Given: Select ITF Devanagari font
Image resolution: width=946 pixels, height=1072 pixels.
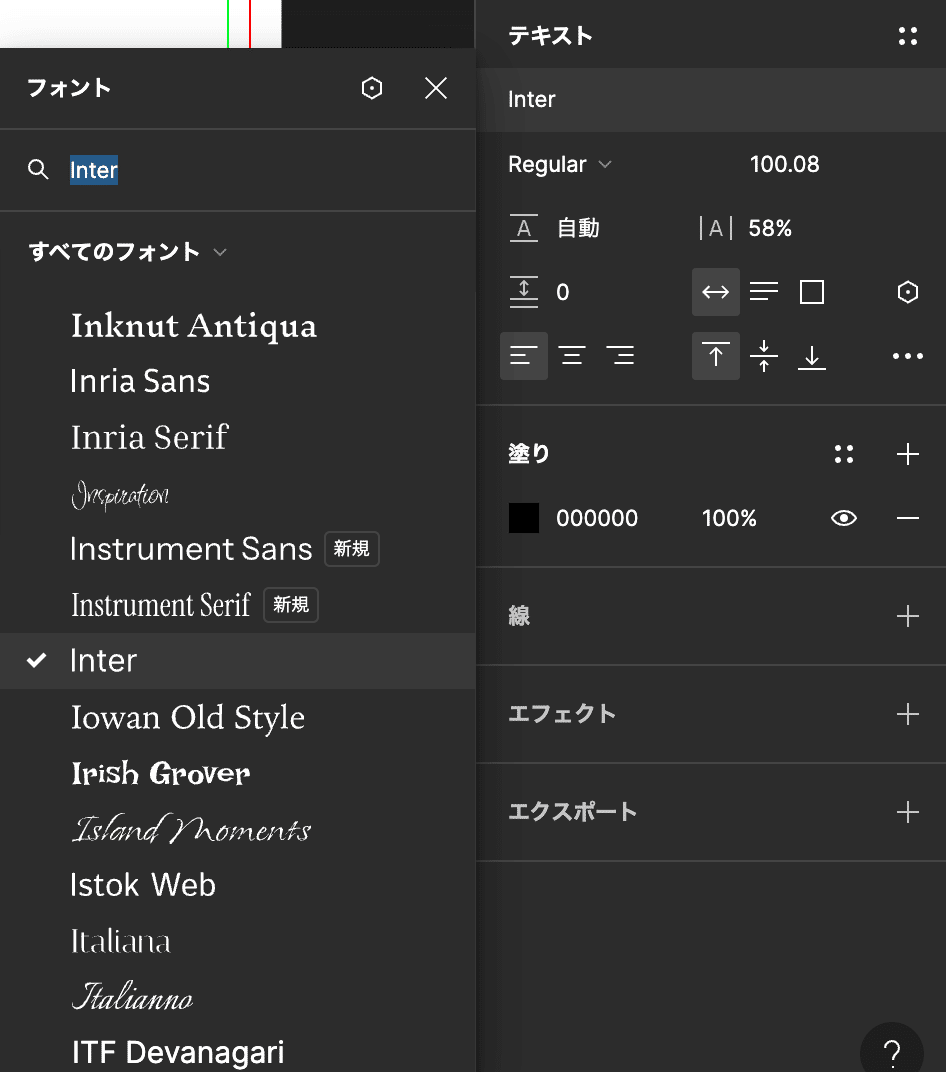Looking at the screenshot, I should click(x=178, y=1053).
